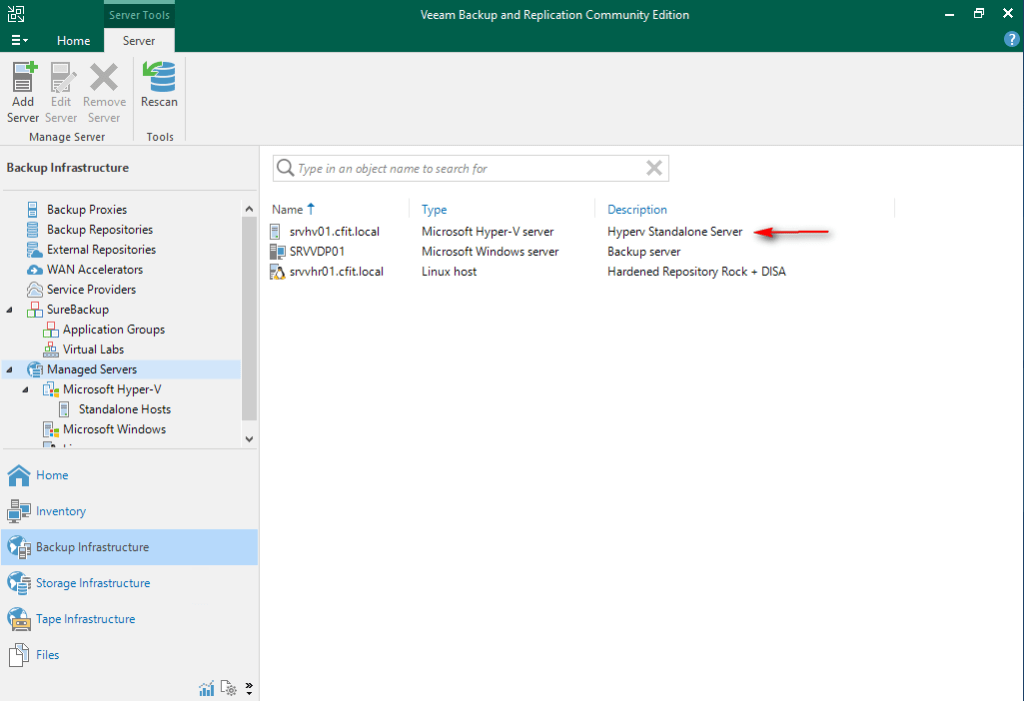Click the object name search field

pyautogui.click(x=465, y=169)
